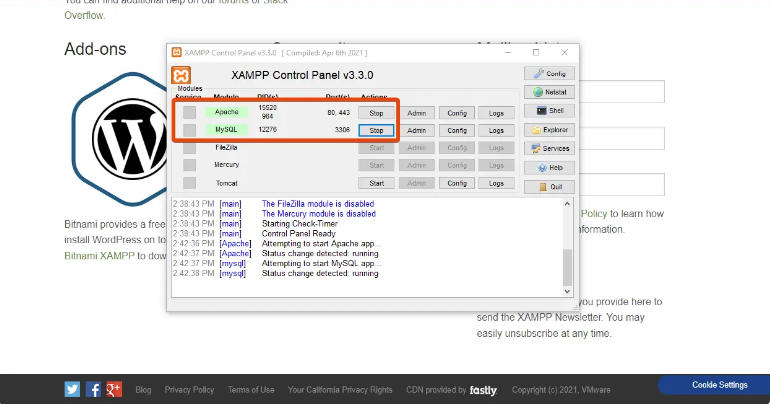Open Cookie Settings button
This screenshot has width=770, height=404.
tap(718, 385)
